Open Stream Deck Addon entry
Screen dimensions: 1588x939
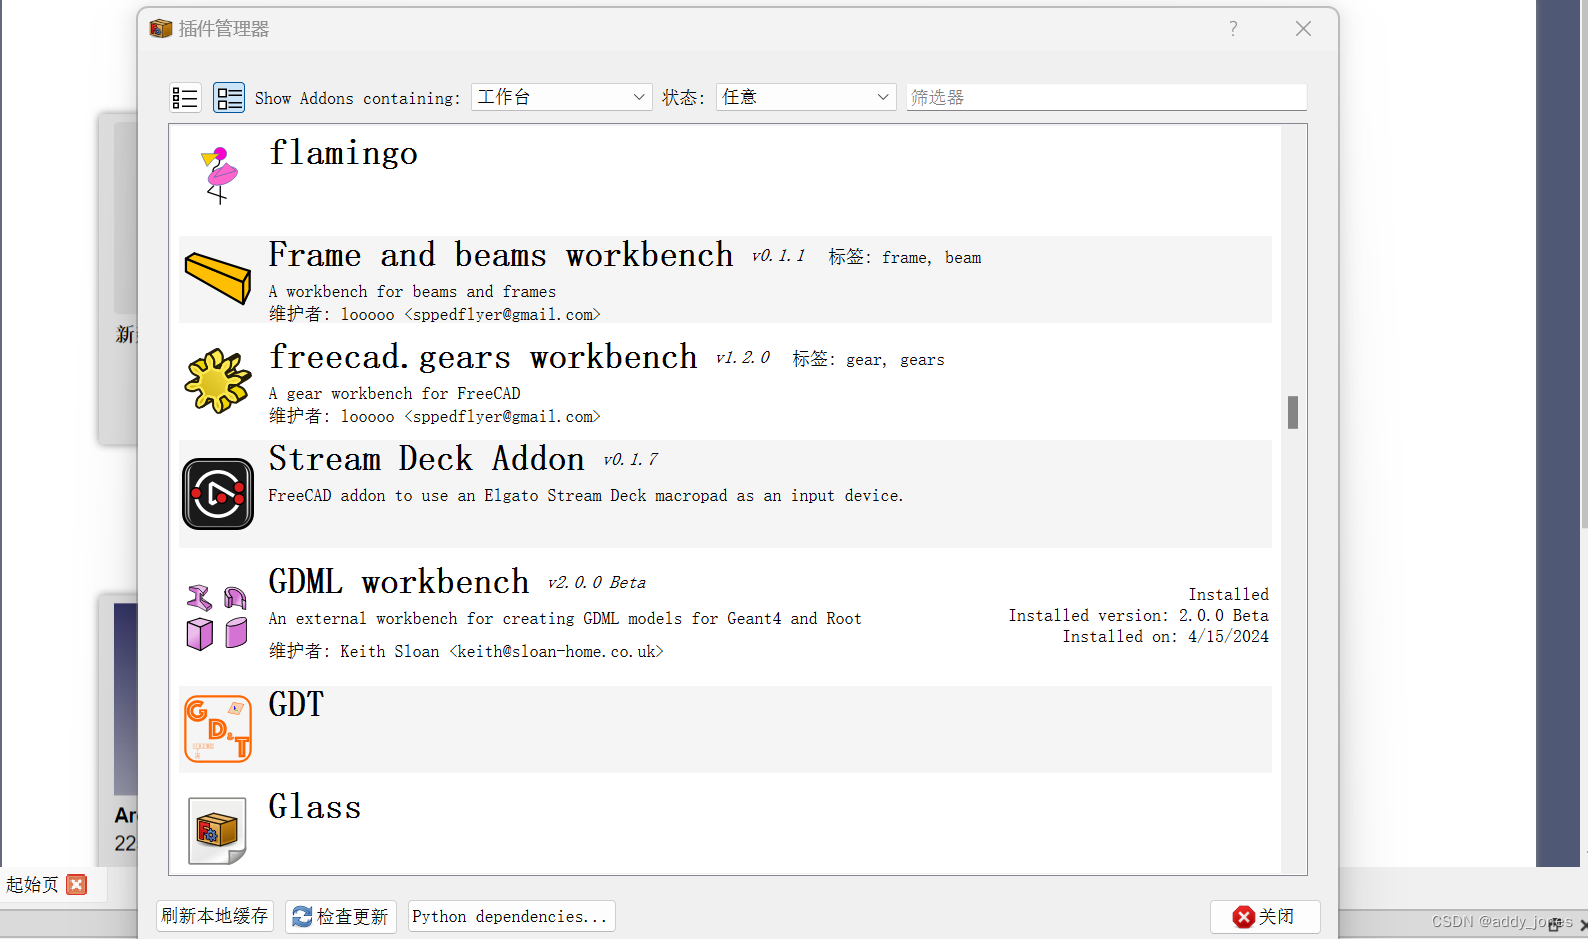tap(725, 494)
